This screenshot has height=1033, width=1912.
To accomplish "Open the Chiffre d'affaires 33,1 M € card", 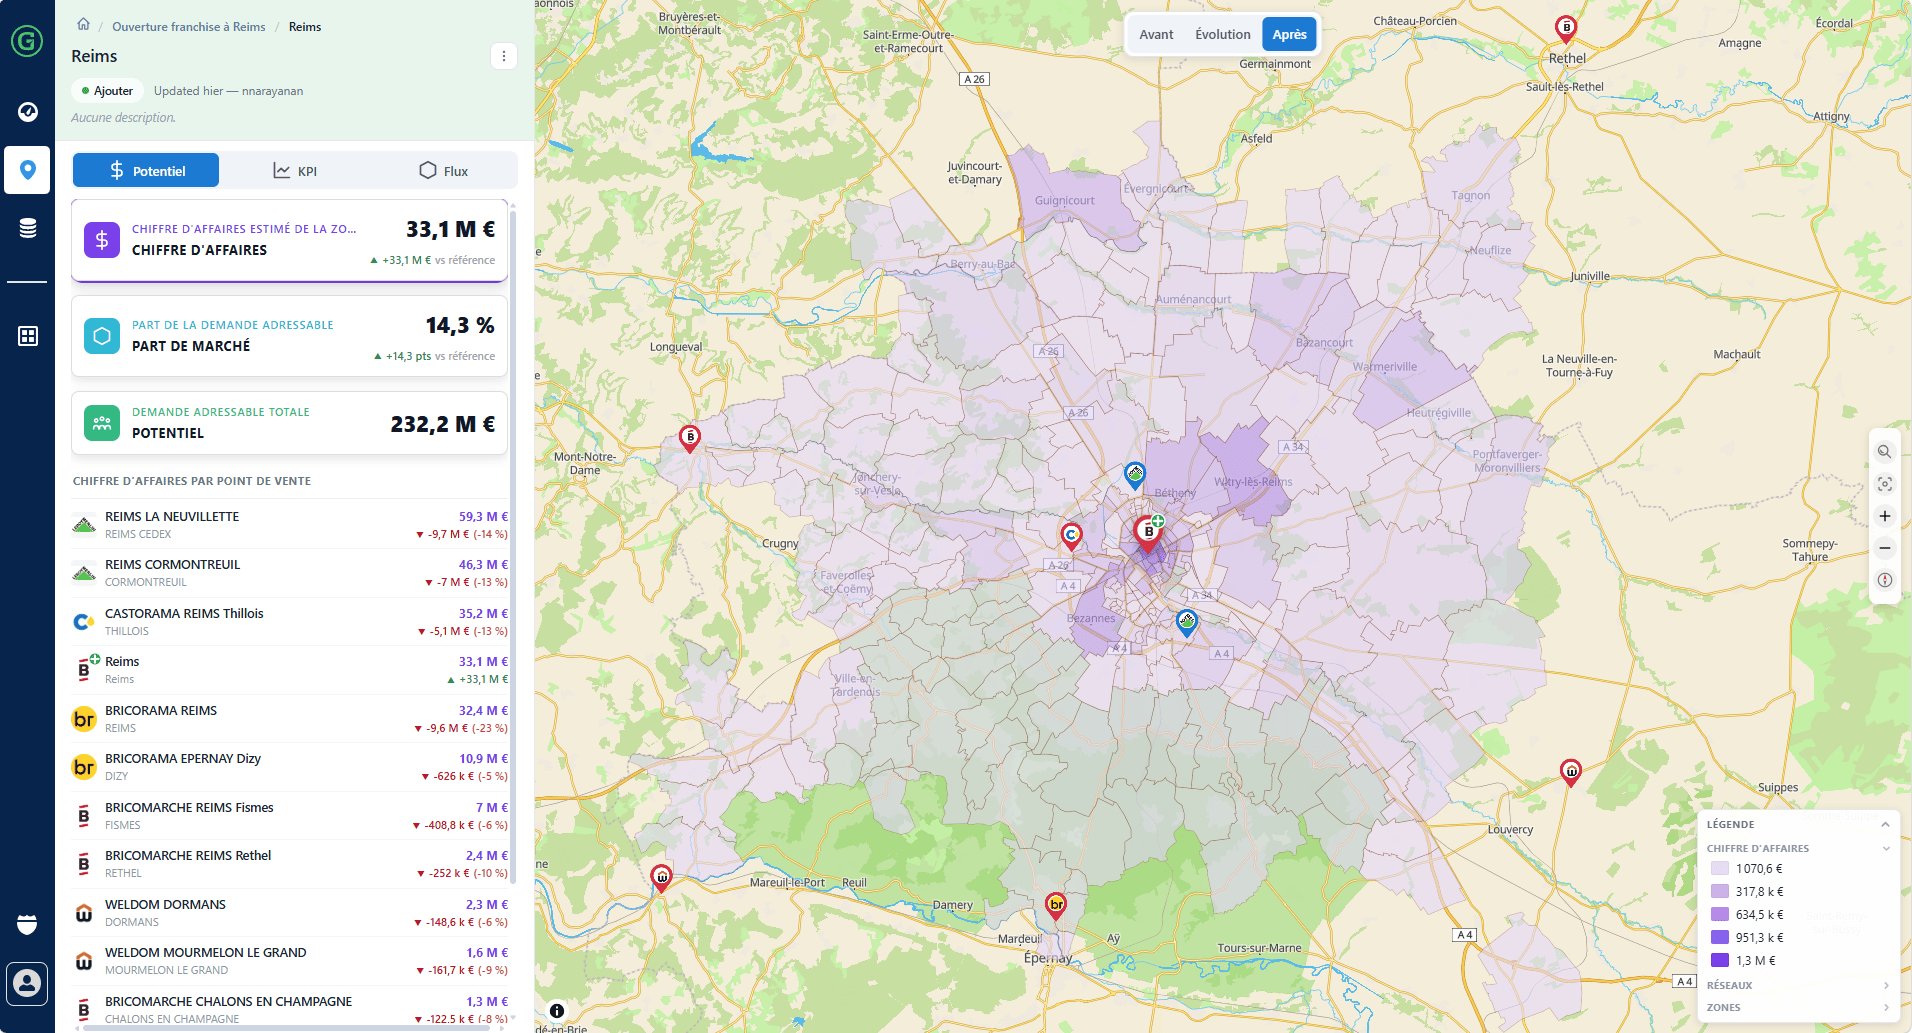I will coord(290,241).
